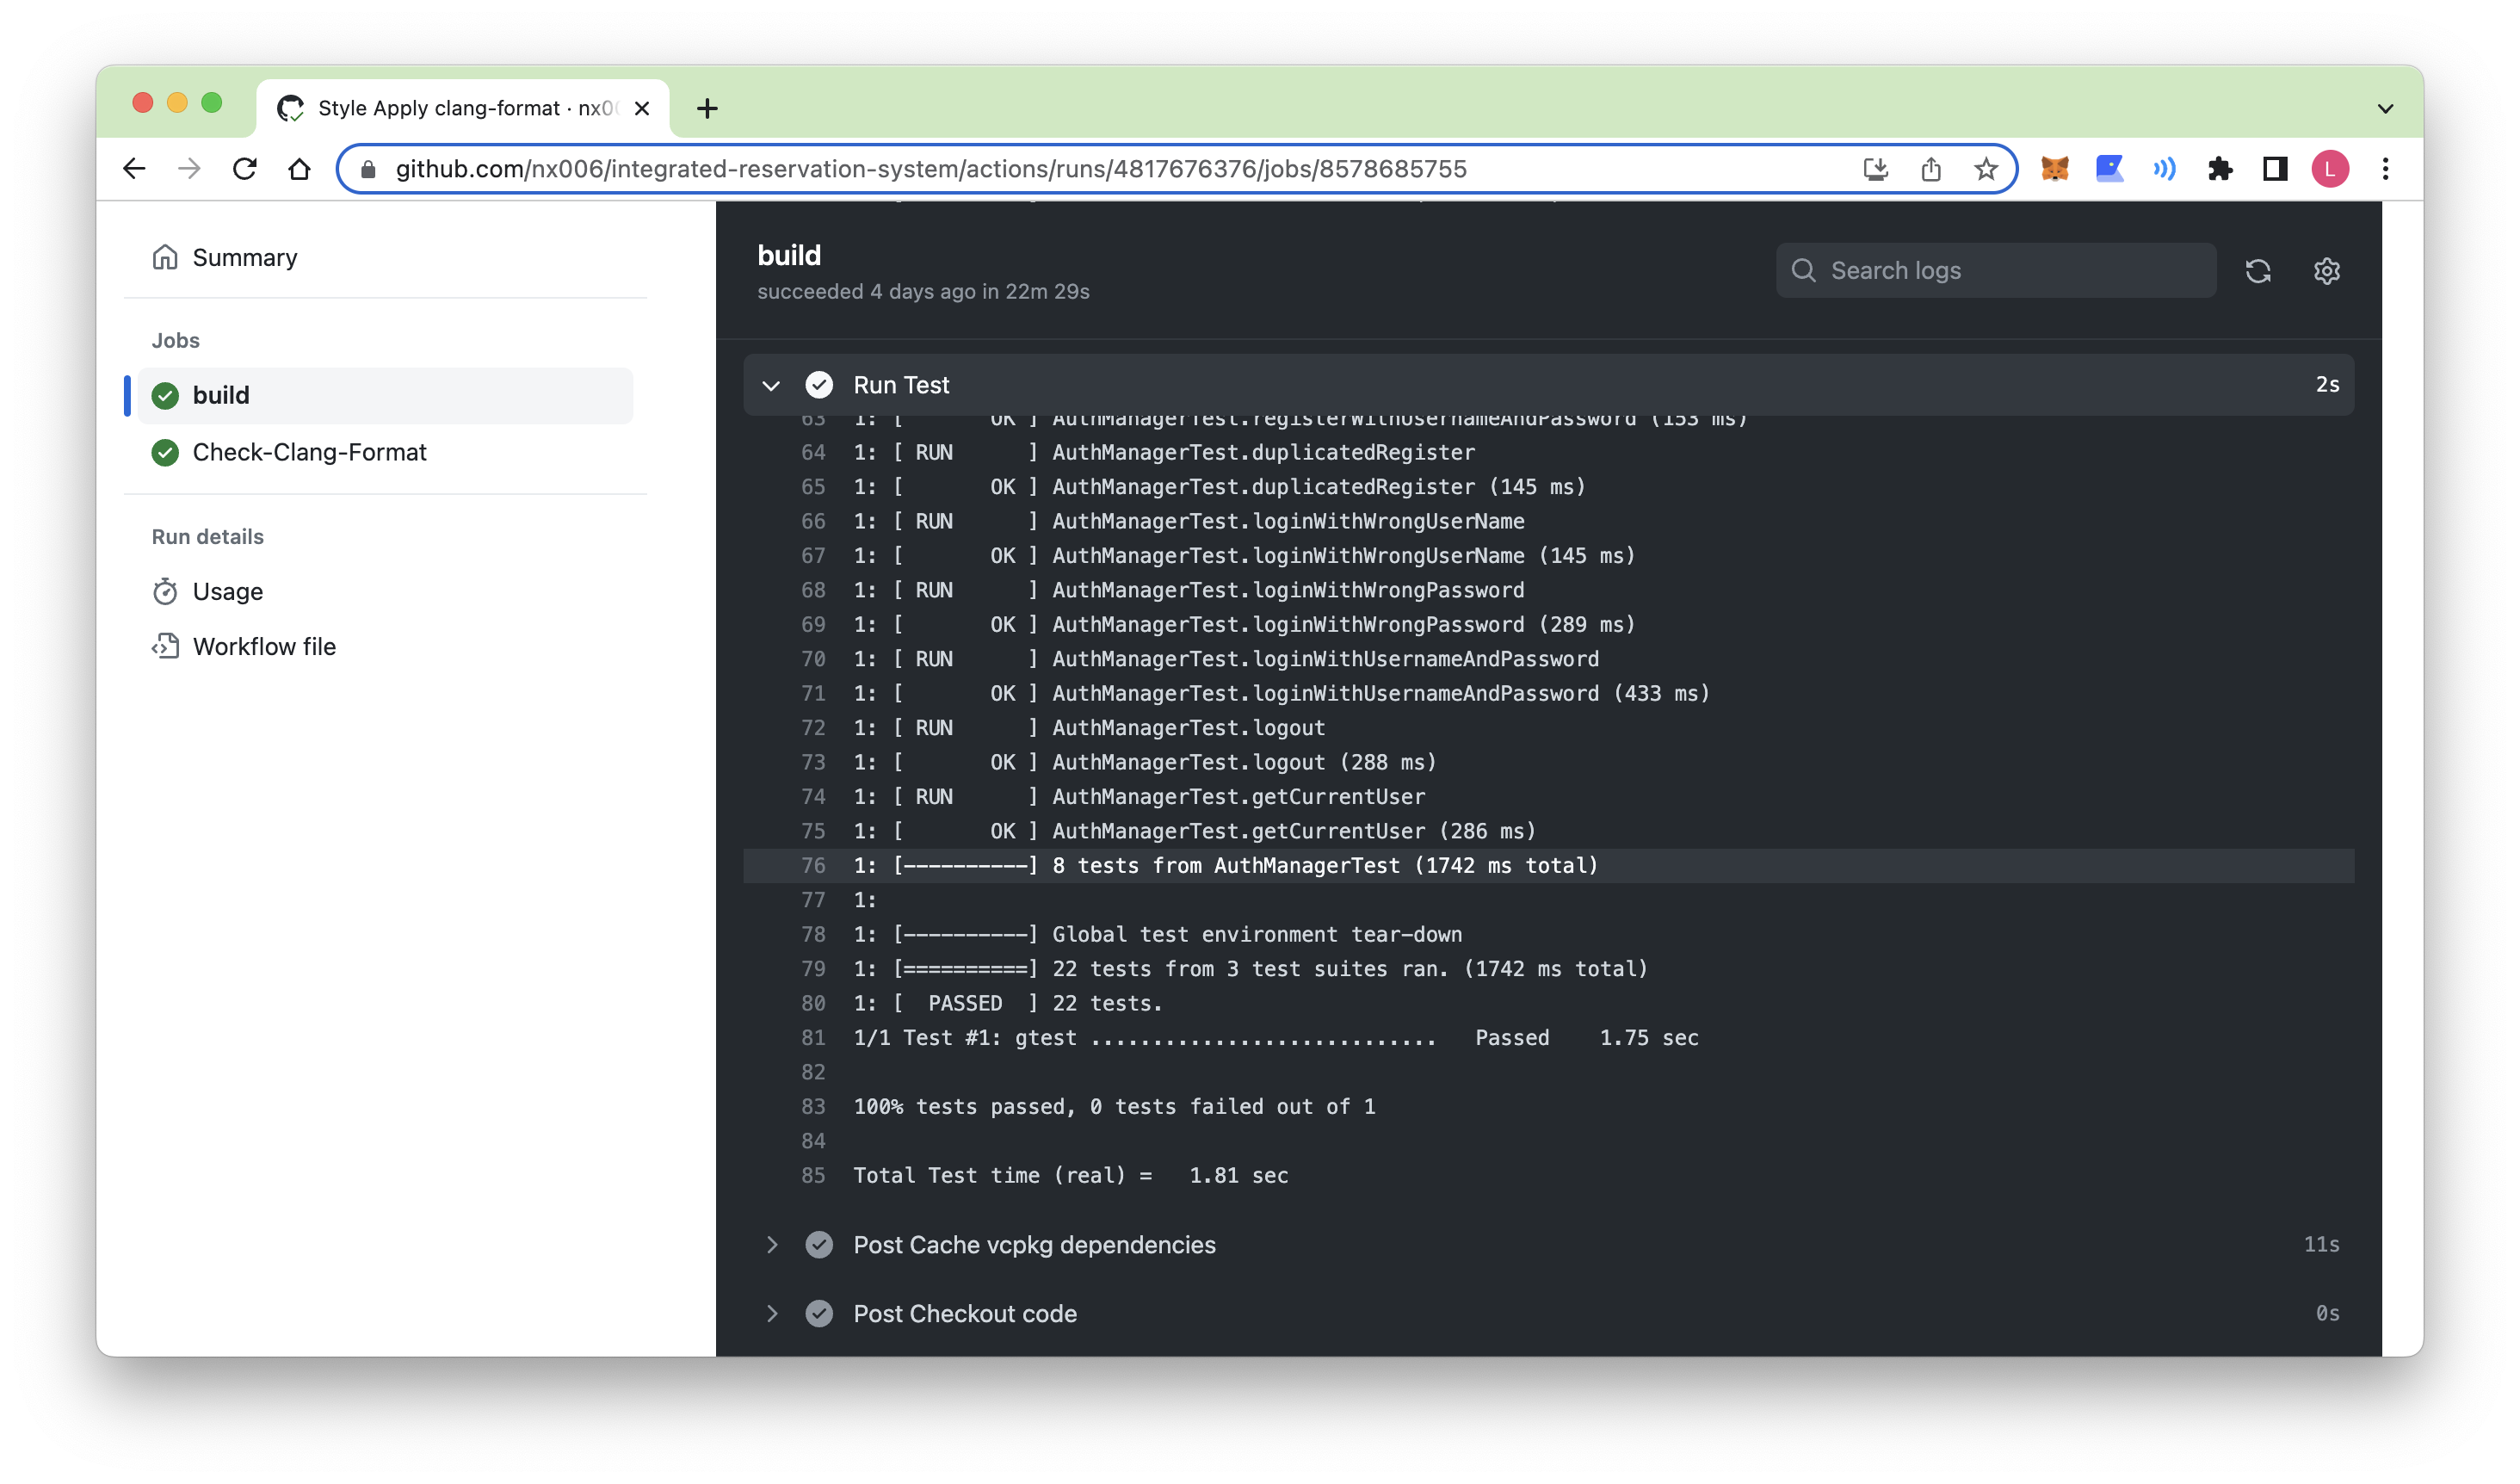2520x1484 pixels.
Task: Open the profile avatar labeled L
Action: pos(2330,169)
